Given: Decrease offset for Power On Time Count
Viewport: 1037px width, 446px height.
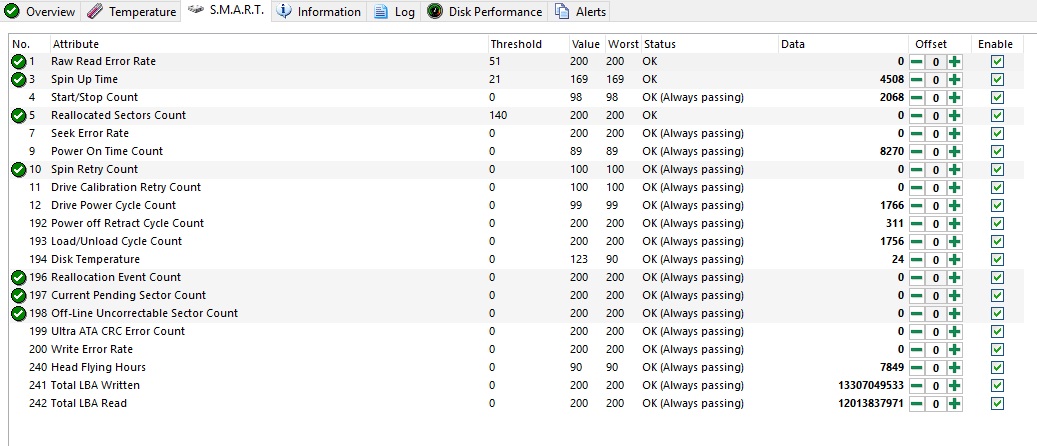Looking at the screenshot, I should pyautogui.click(x=916, y=151).
